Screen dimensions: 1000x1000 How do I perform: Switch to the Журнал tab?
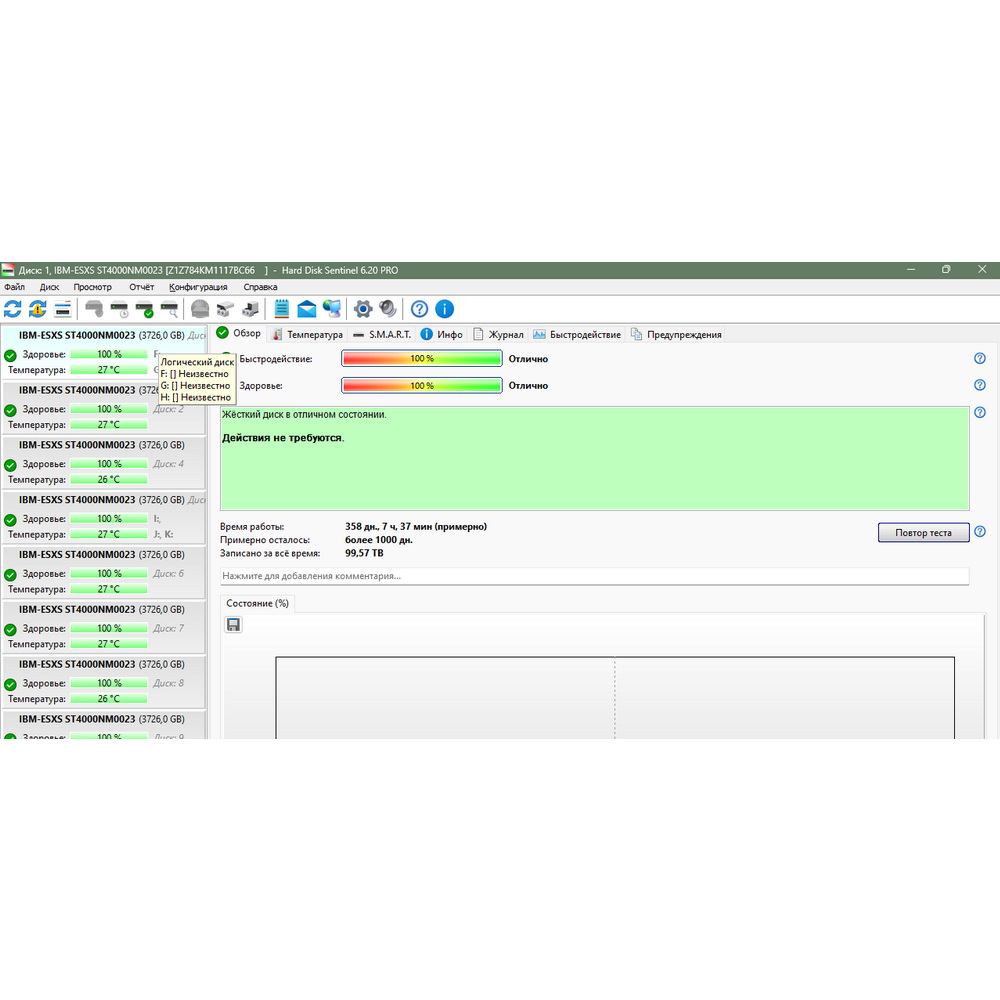coord(497,335)
